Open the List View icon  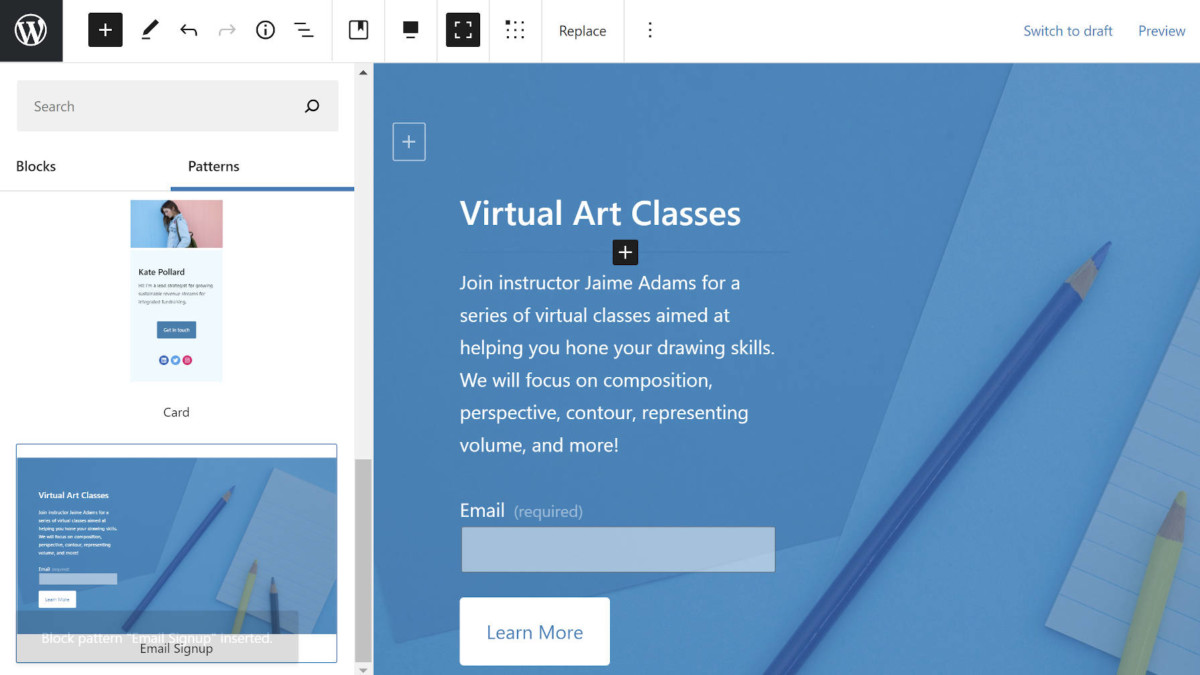pyautogui.click(x=304, y=31)
